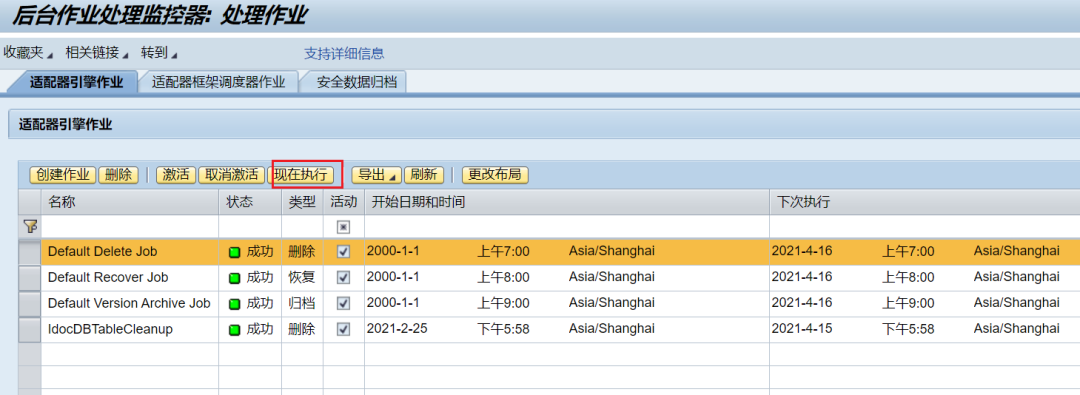Click the '归档' type cell
The width and height of the screenshot is (1080, 395).
(x=302, y=303)
